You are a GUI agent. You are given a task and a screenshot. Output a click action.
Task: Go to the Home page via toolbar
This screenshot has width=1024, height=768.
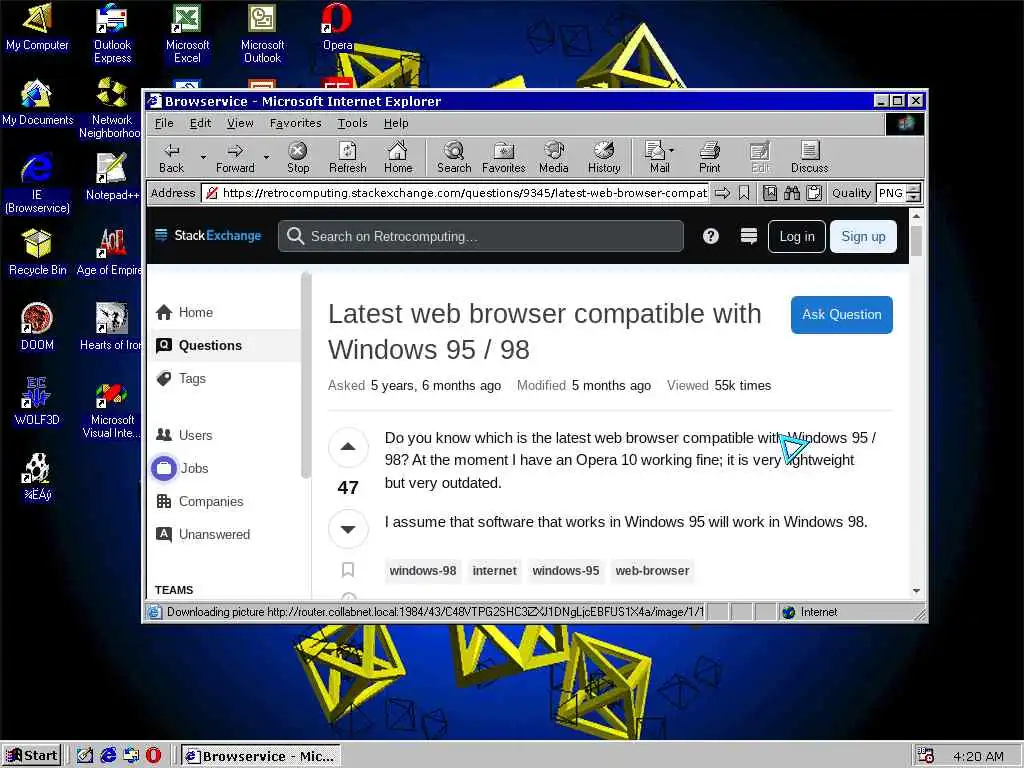click(x=398, y=157)
